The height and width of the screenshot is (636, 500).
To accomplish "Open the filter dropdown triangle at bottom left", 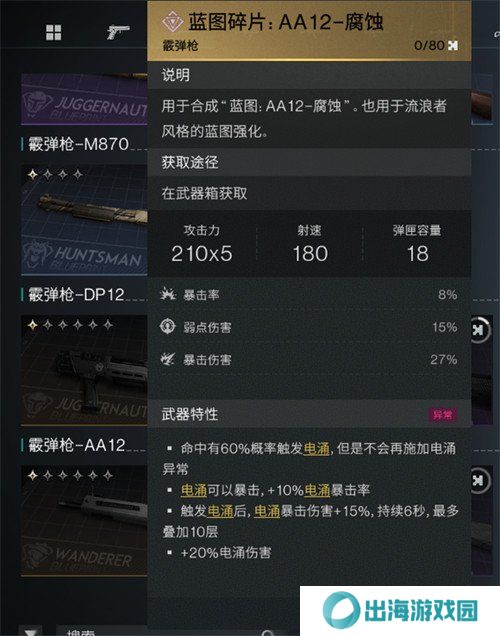I will (x=31, y=633).
